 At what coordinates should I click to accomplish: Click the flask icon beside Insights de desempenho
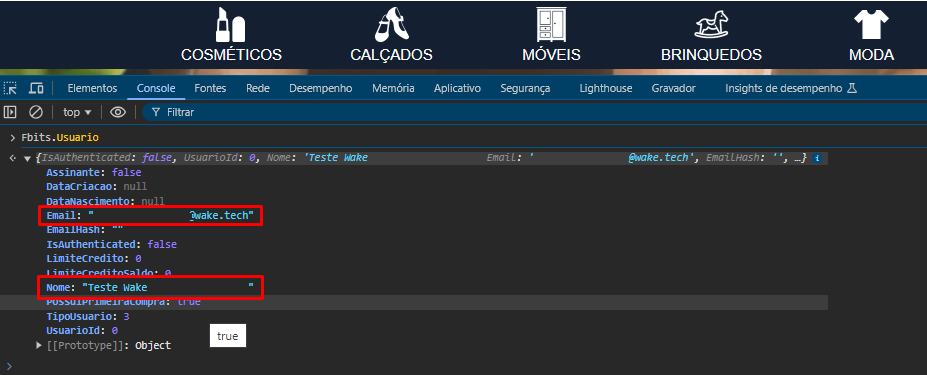point(851,88)
